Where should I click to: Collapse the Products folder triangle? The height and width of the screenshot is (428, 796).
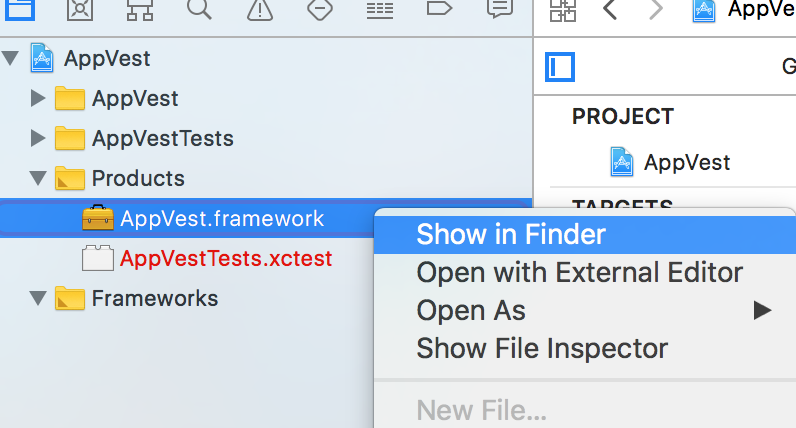tap(38, 178)
